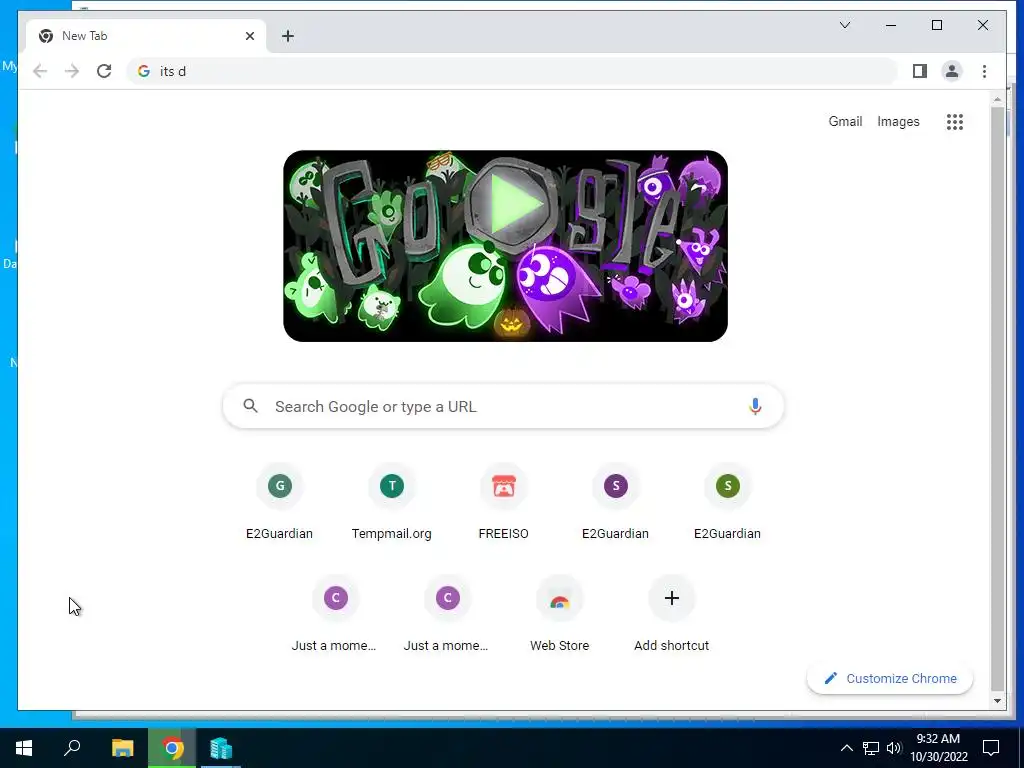Open the purple S E2Guardian shortcut

[615, 502]
